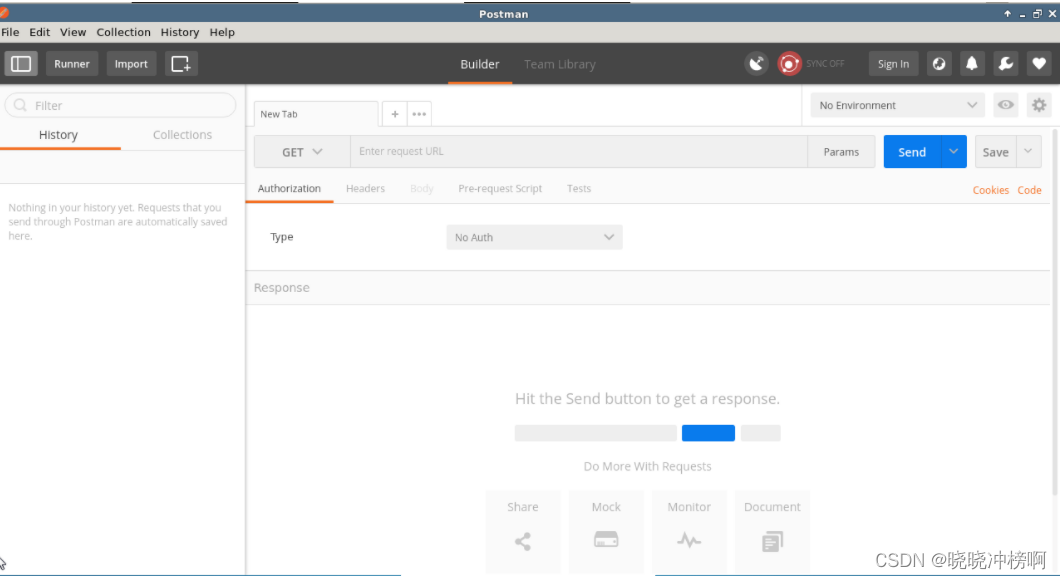The image size is (1062, 579).
Task: Open the Code link
Action: [1029, 190]
